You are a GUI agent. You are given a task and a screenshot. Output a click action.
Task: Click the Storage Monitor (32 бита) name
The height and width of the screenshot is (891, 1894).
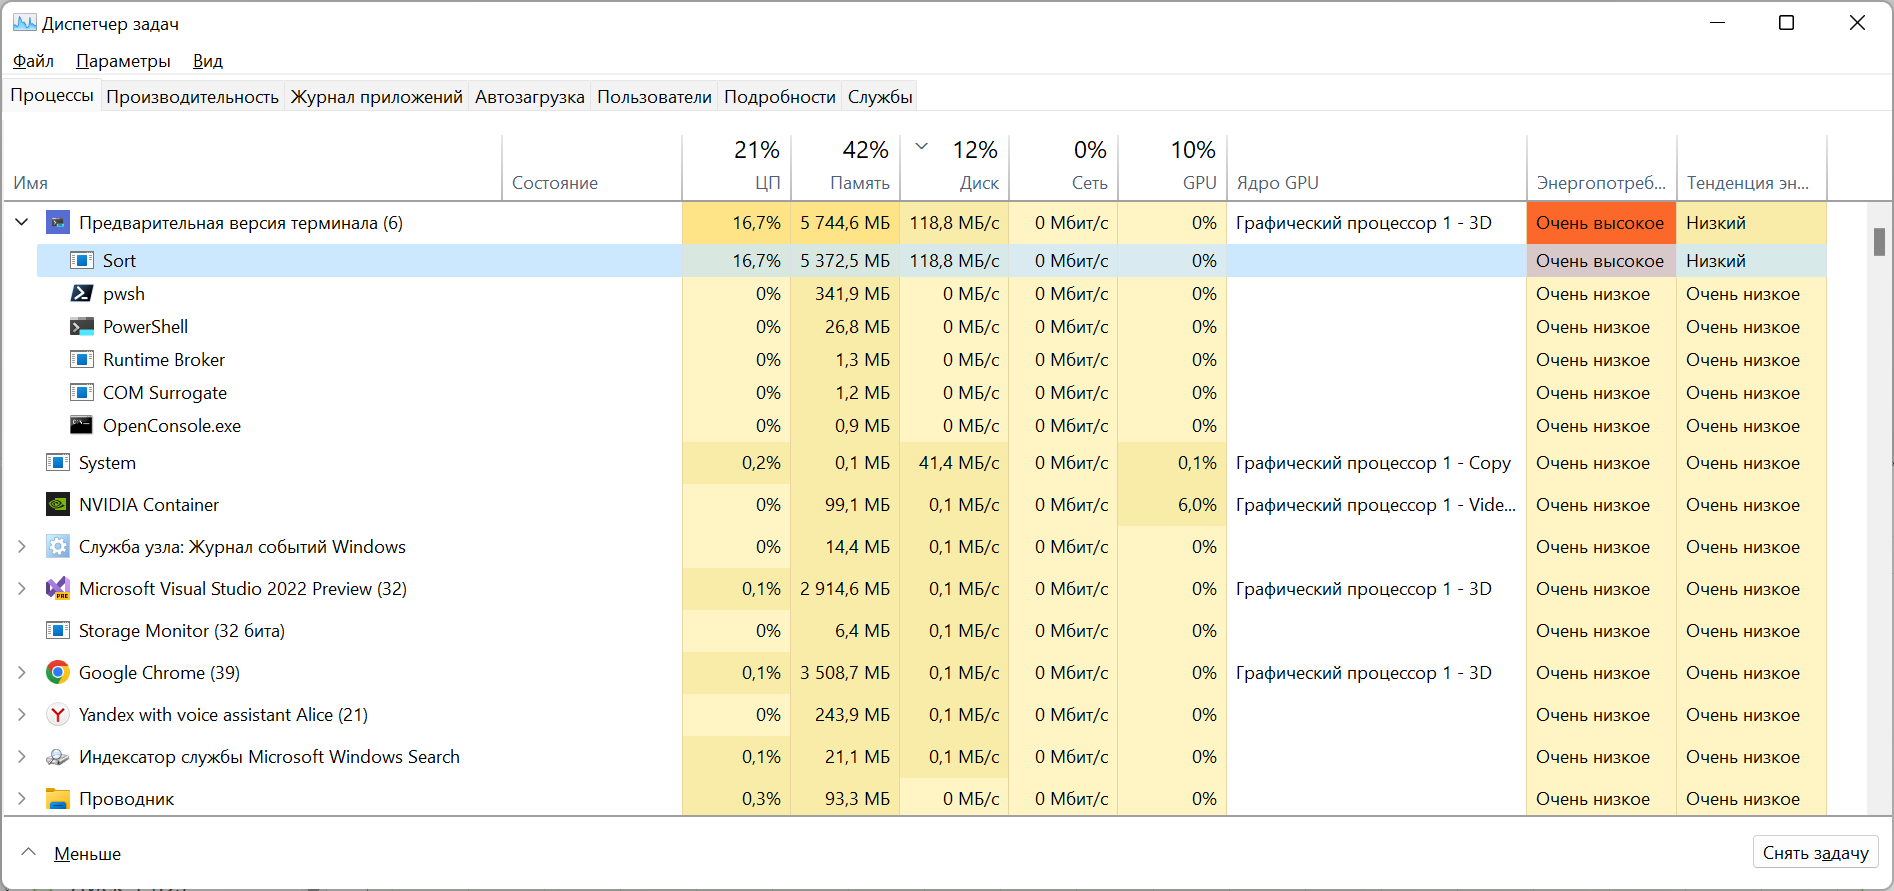(x=182, y=630)
